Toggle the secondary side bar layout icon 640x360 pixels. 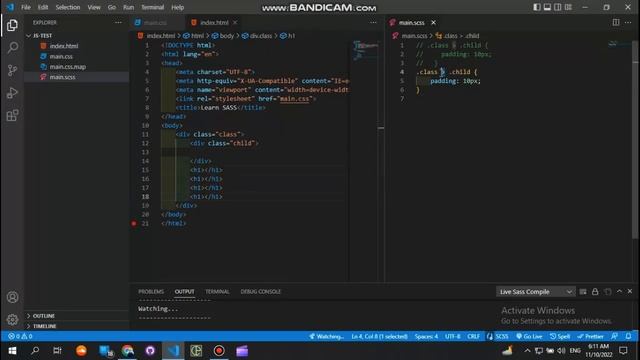(x=558, y=7)
